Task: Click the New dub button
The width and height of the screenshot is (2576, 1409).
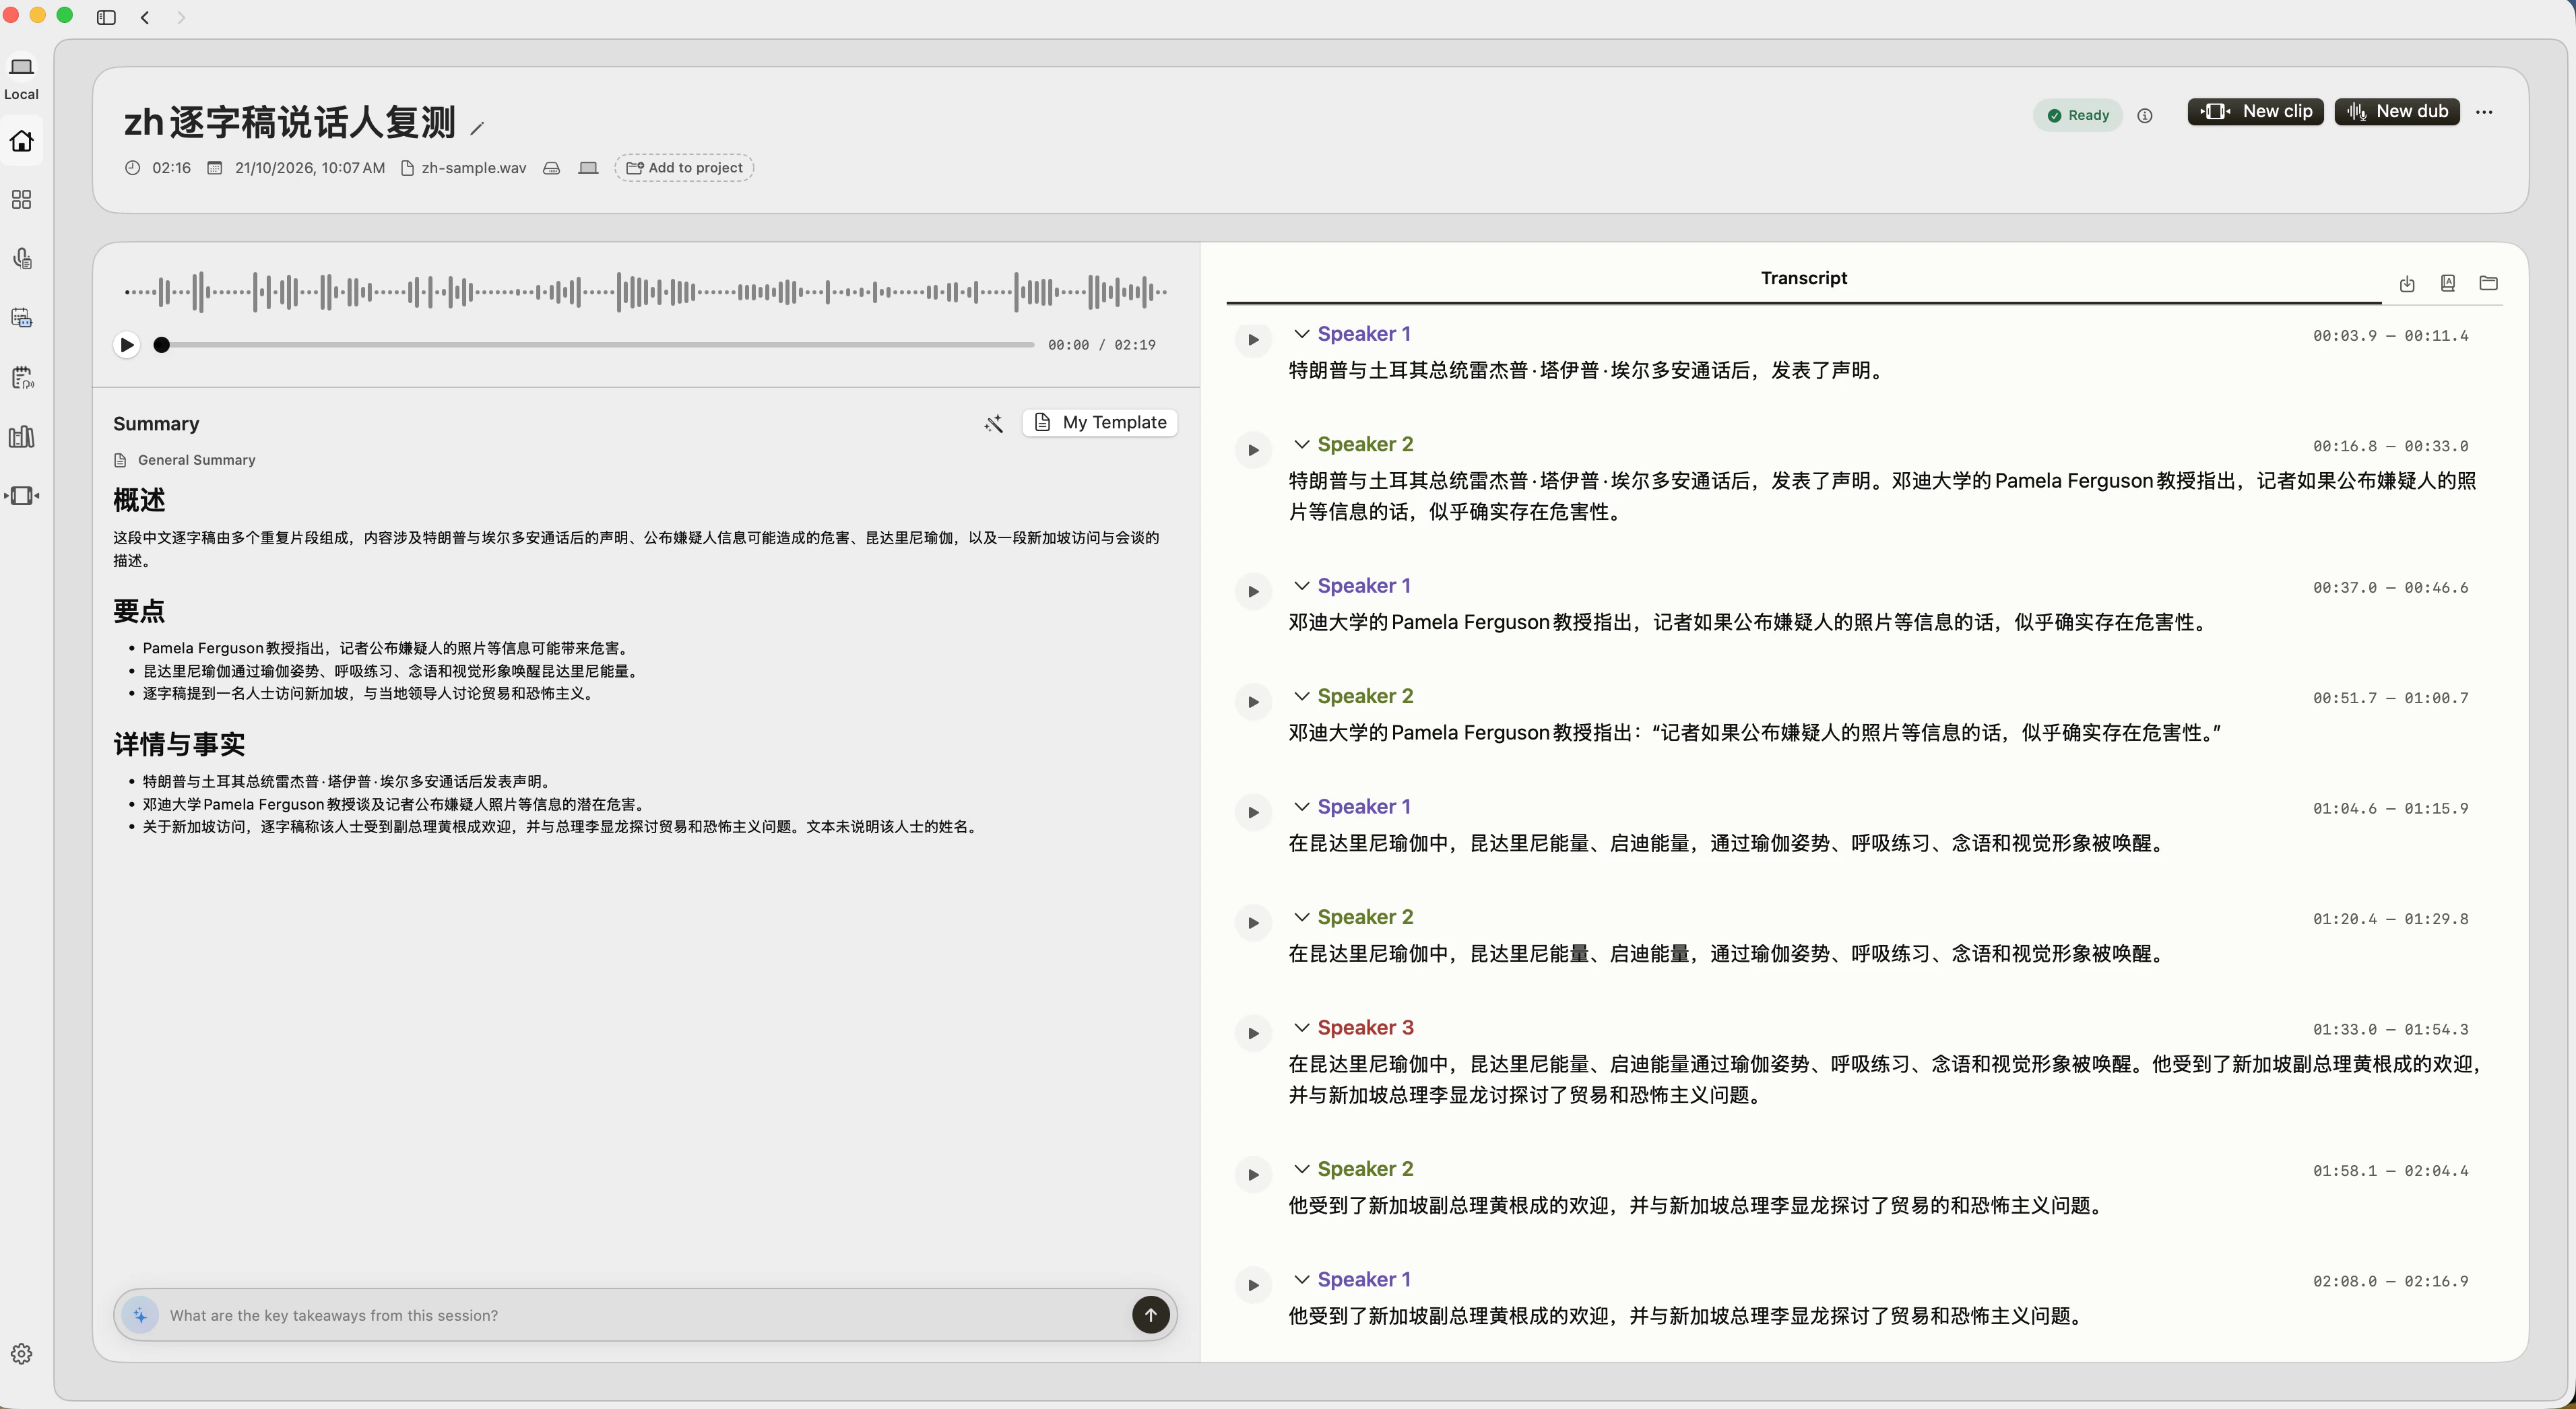Action: coord(2397,112)
